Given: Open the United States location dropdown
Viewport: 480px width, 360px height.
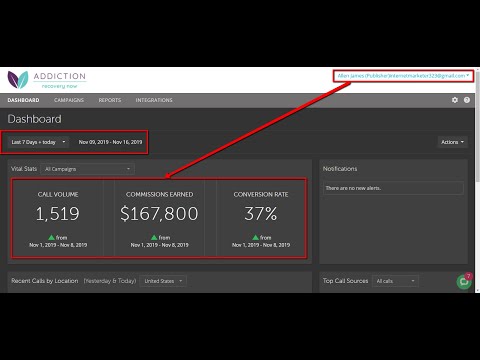Looking at the screenshot, I should [163, 281].
